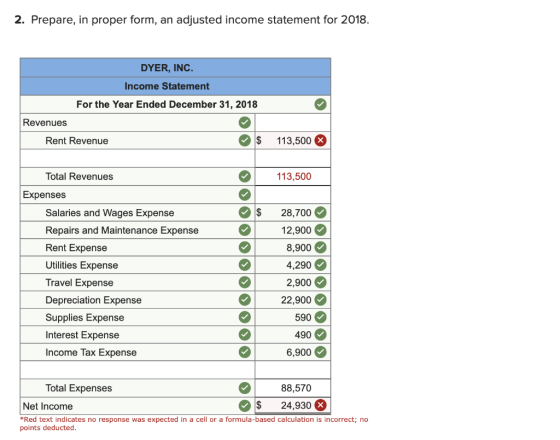Click label checkmark for Depreciation Expense
560x440 pixels.
pyautogui.click(x=245, y=300)
